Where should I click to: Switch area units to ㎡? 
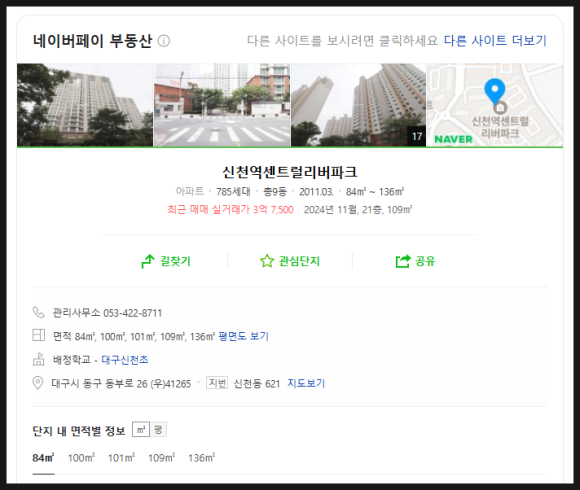coord(141,429)
